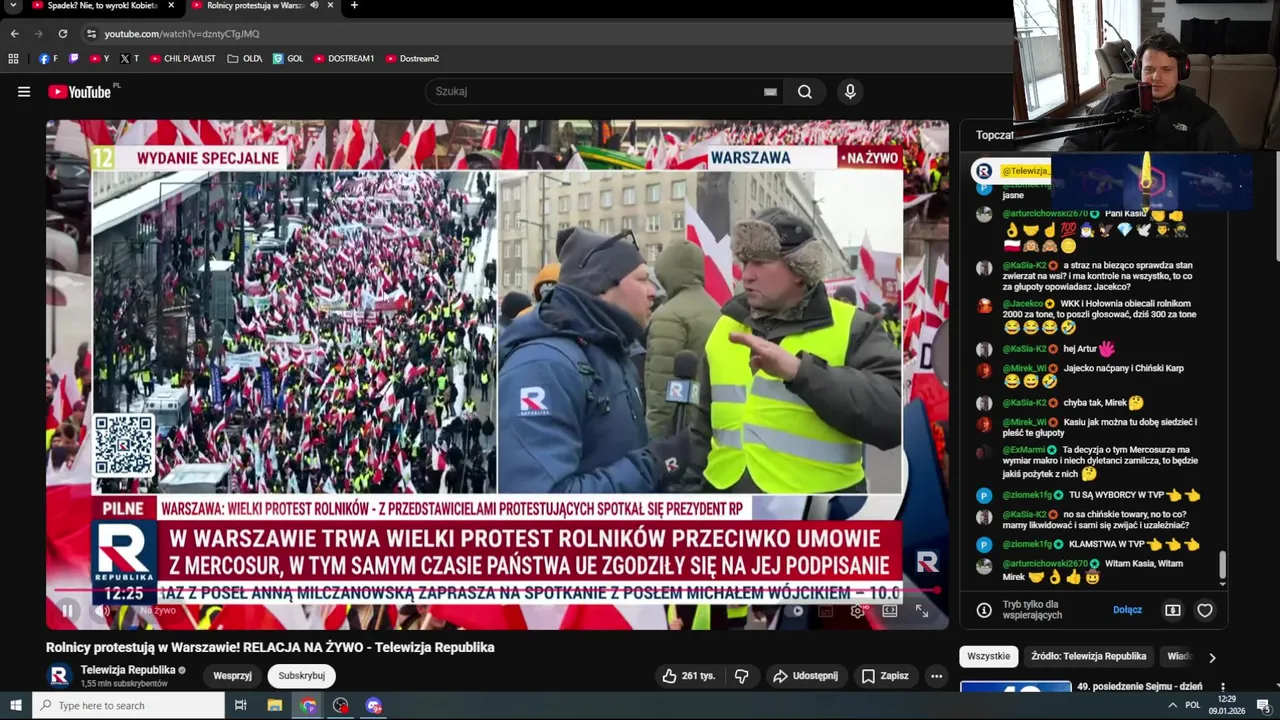Click the magnifier search button
The width and height of the screenshot is (1280, 720).
[805, 92]
